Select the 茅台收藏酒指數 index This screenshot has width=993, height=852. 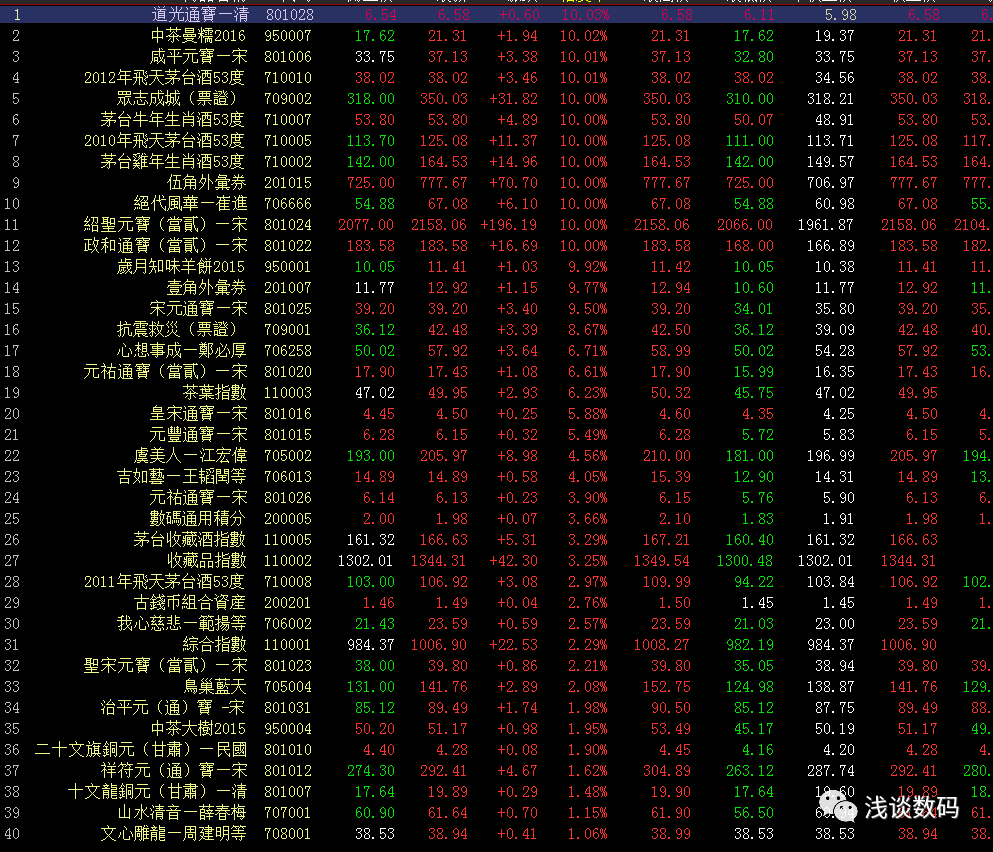(x=189, y=540)
